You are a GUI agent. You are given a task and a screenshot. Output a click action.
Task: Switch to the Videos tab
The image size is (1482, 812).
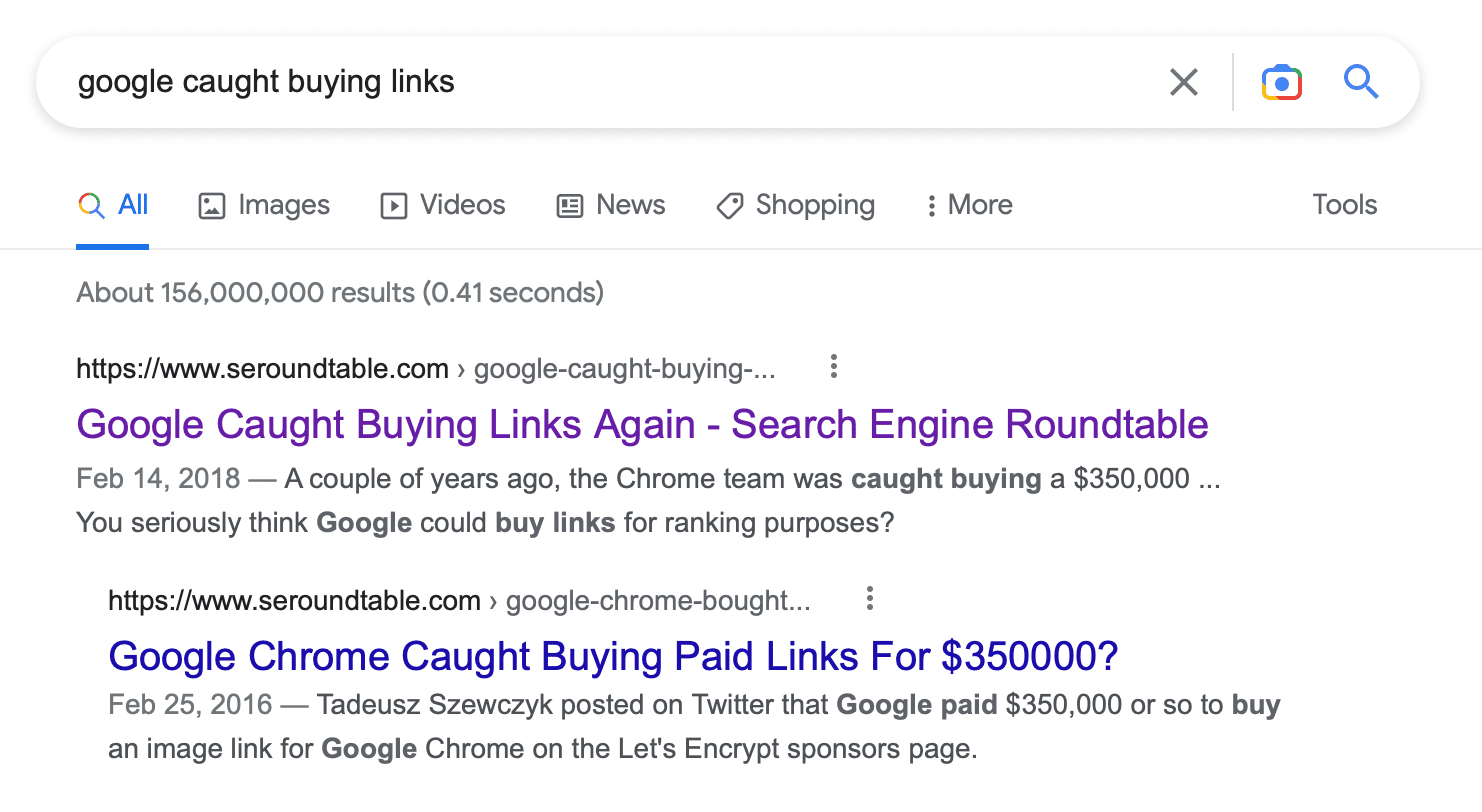(443, 205)
